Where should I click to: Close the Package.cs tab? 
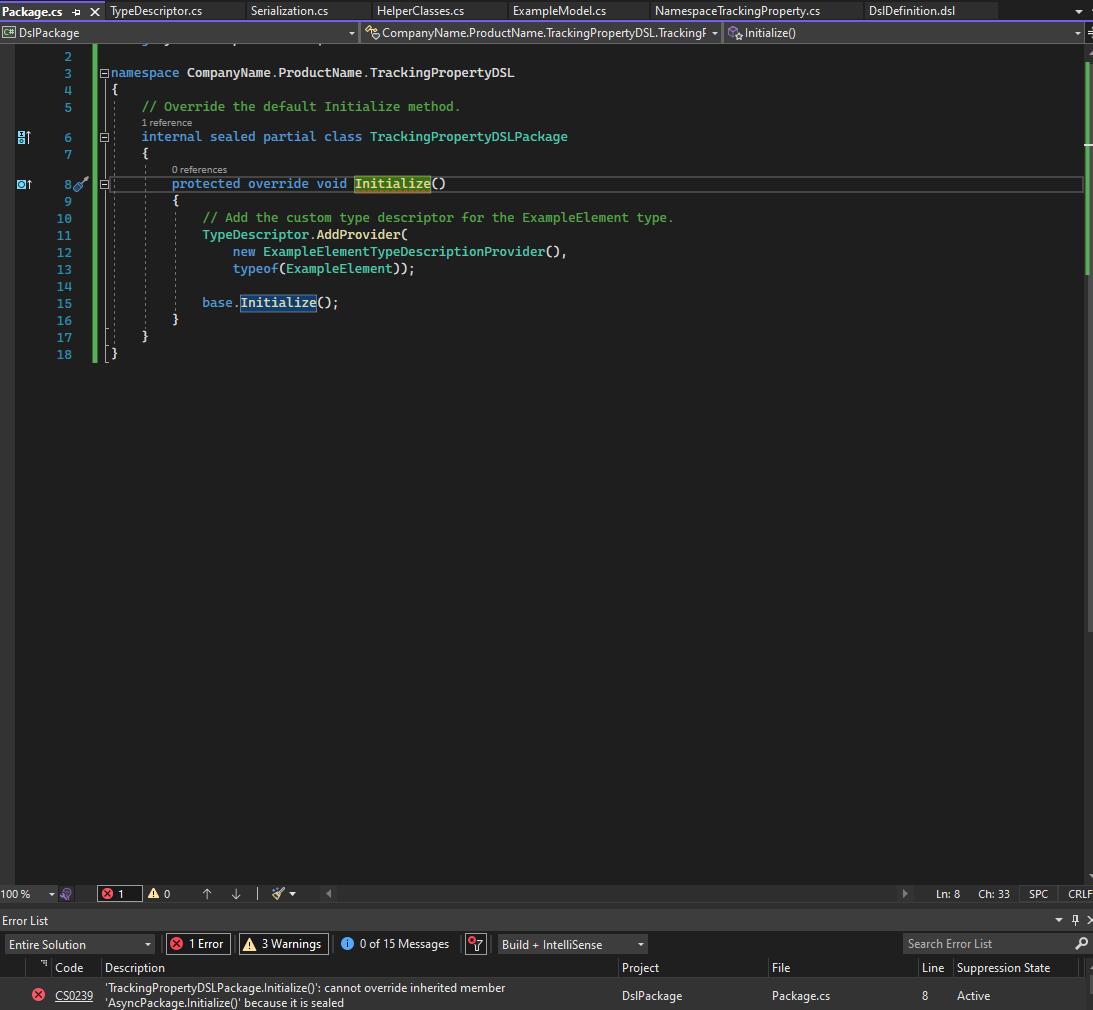[95, 12]
